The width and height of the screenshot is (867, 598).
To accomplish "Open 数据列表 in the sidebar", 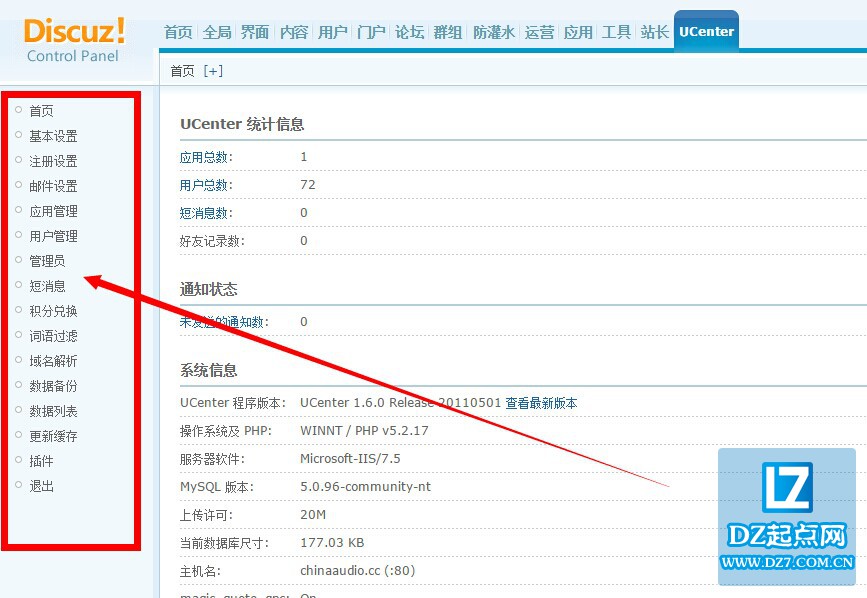I will coord(53,411).
